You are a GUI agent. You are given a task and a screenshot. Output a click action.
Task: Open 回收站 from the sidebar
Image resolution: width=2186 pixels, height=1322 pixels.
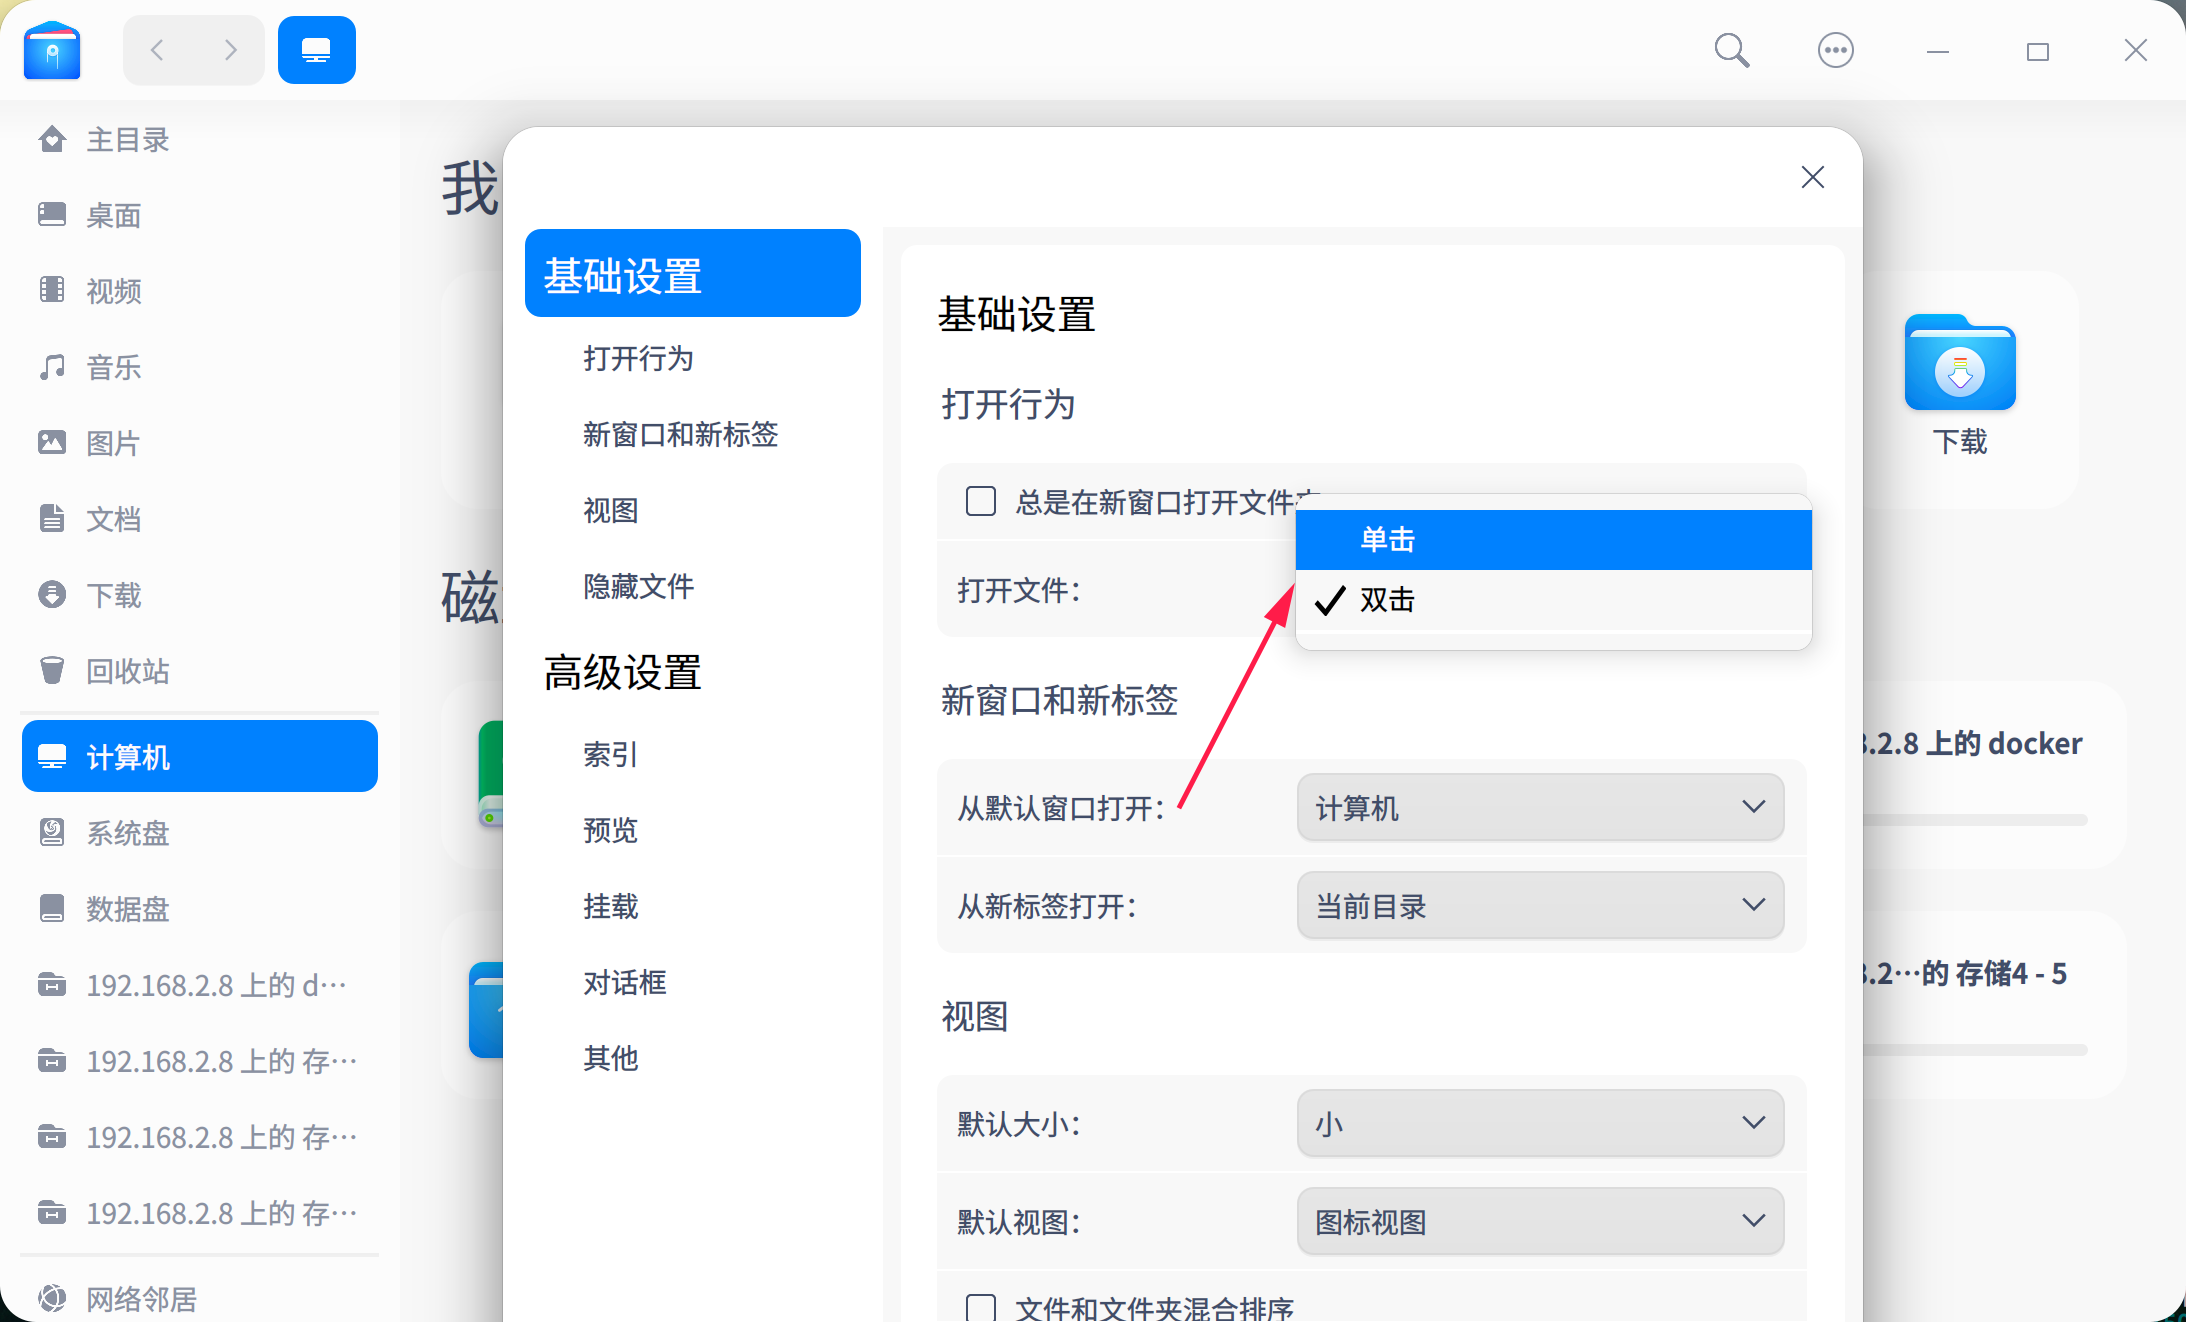(128, 671)
